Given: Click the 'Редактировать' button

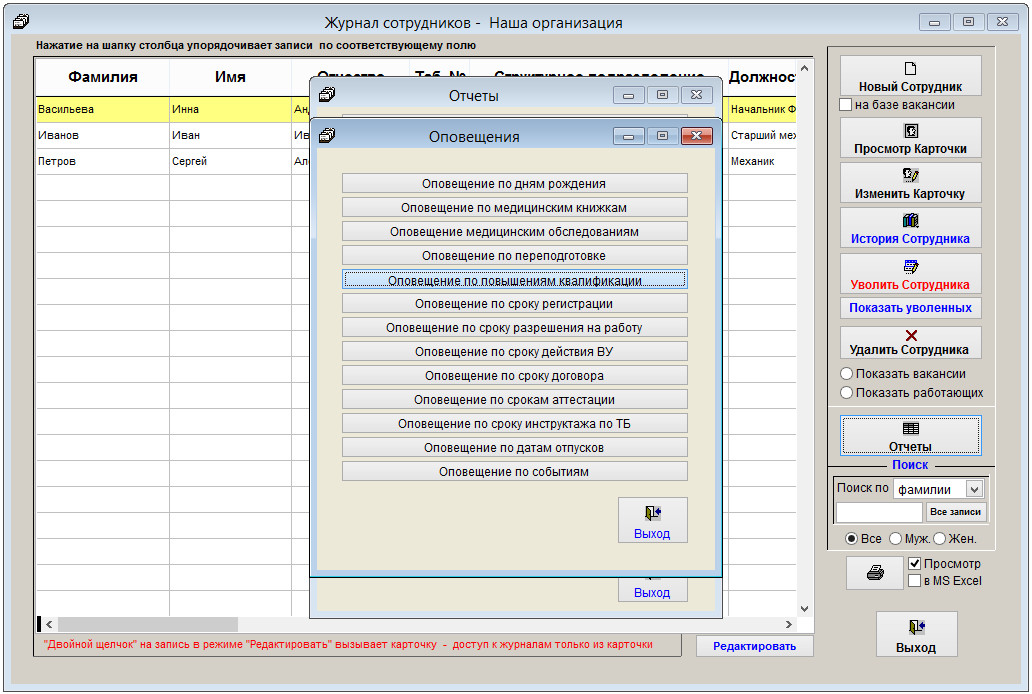Looking at the screenshot, I should [754, 646].
